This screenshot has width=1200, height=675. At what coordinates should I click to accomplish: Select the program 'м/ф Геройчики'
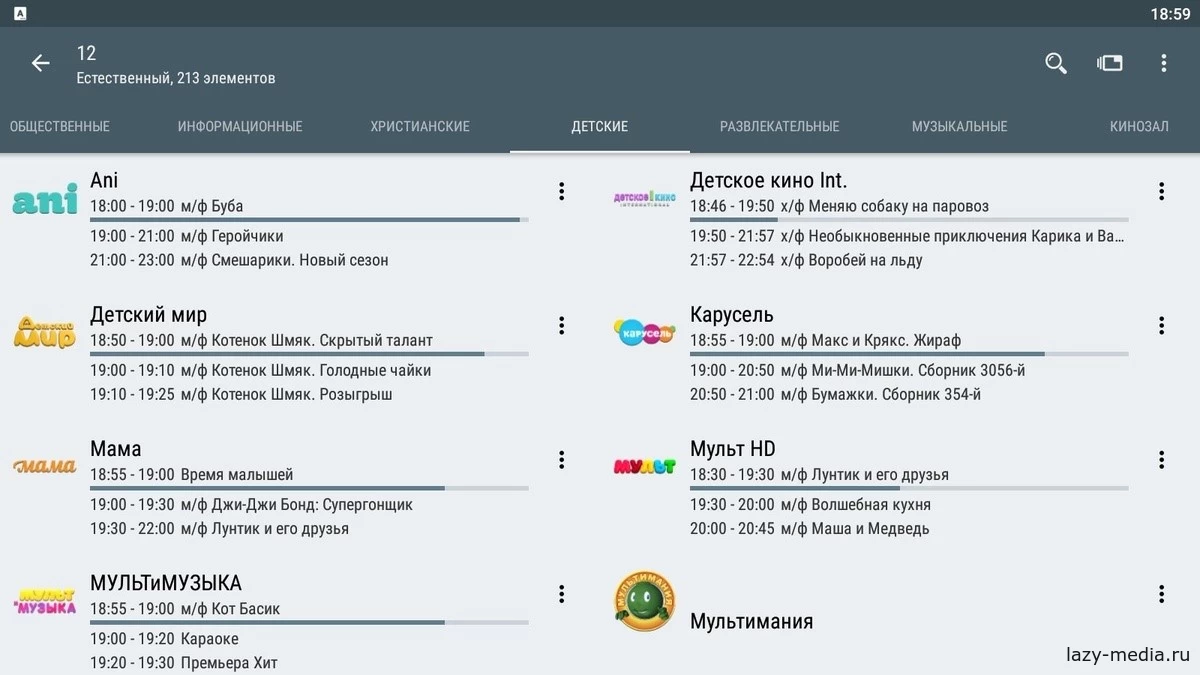click(x=232, y=236)
